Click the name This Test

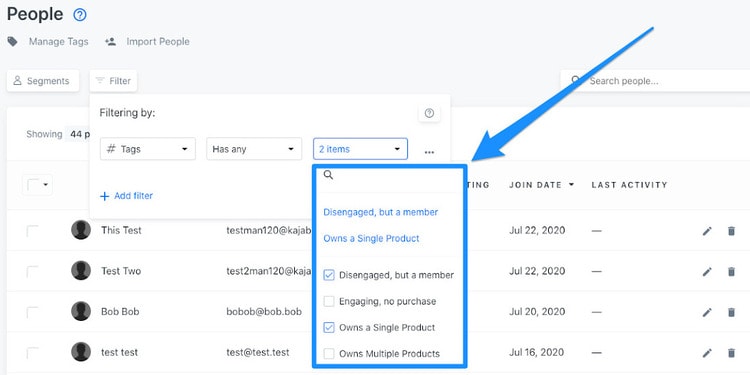121,230
